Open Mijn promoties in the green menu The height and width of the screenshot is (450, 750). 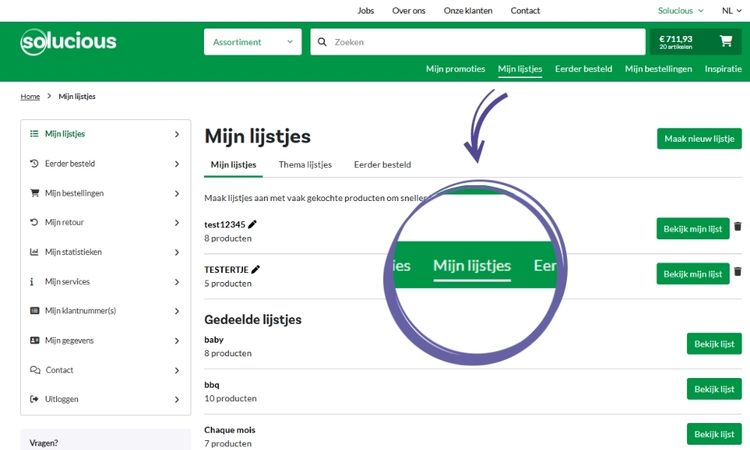455,69
